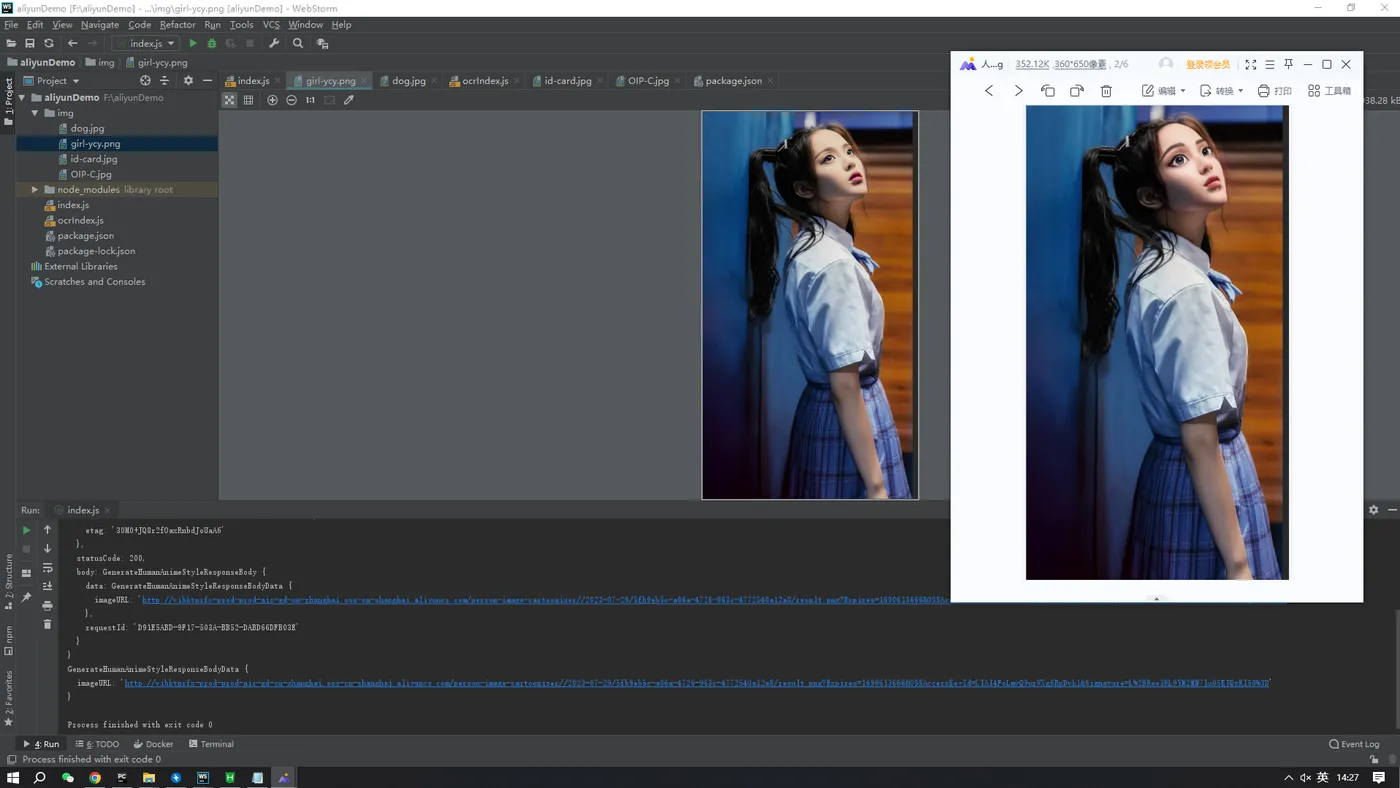Image resolution: width=1400 pixels, height=788 pixels.
Task: Show the previous image in the viewer window
Action: coord(989,91)
